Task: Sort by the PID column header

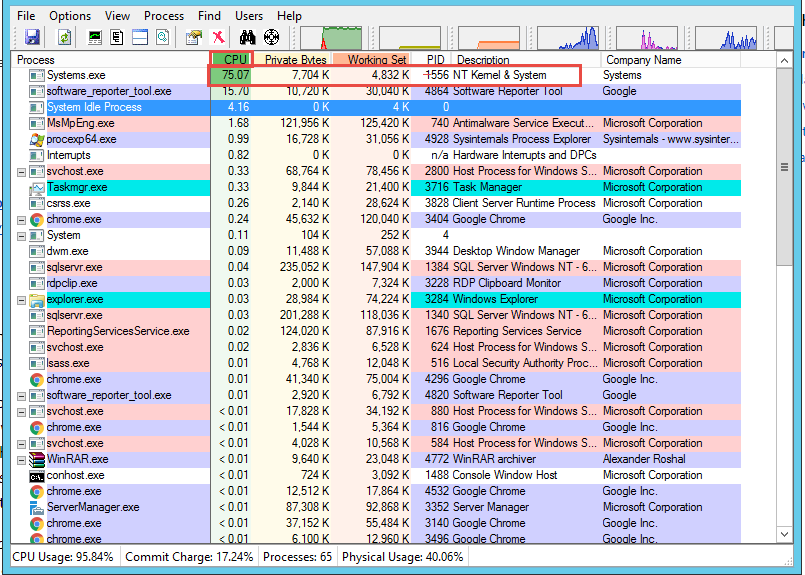Action: pos(431,60)
